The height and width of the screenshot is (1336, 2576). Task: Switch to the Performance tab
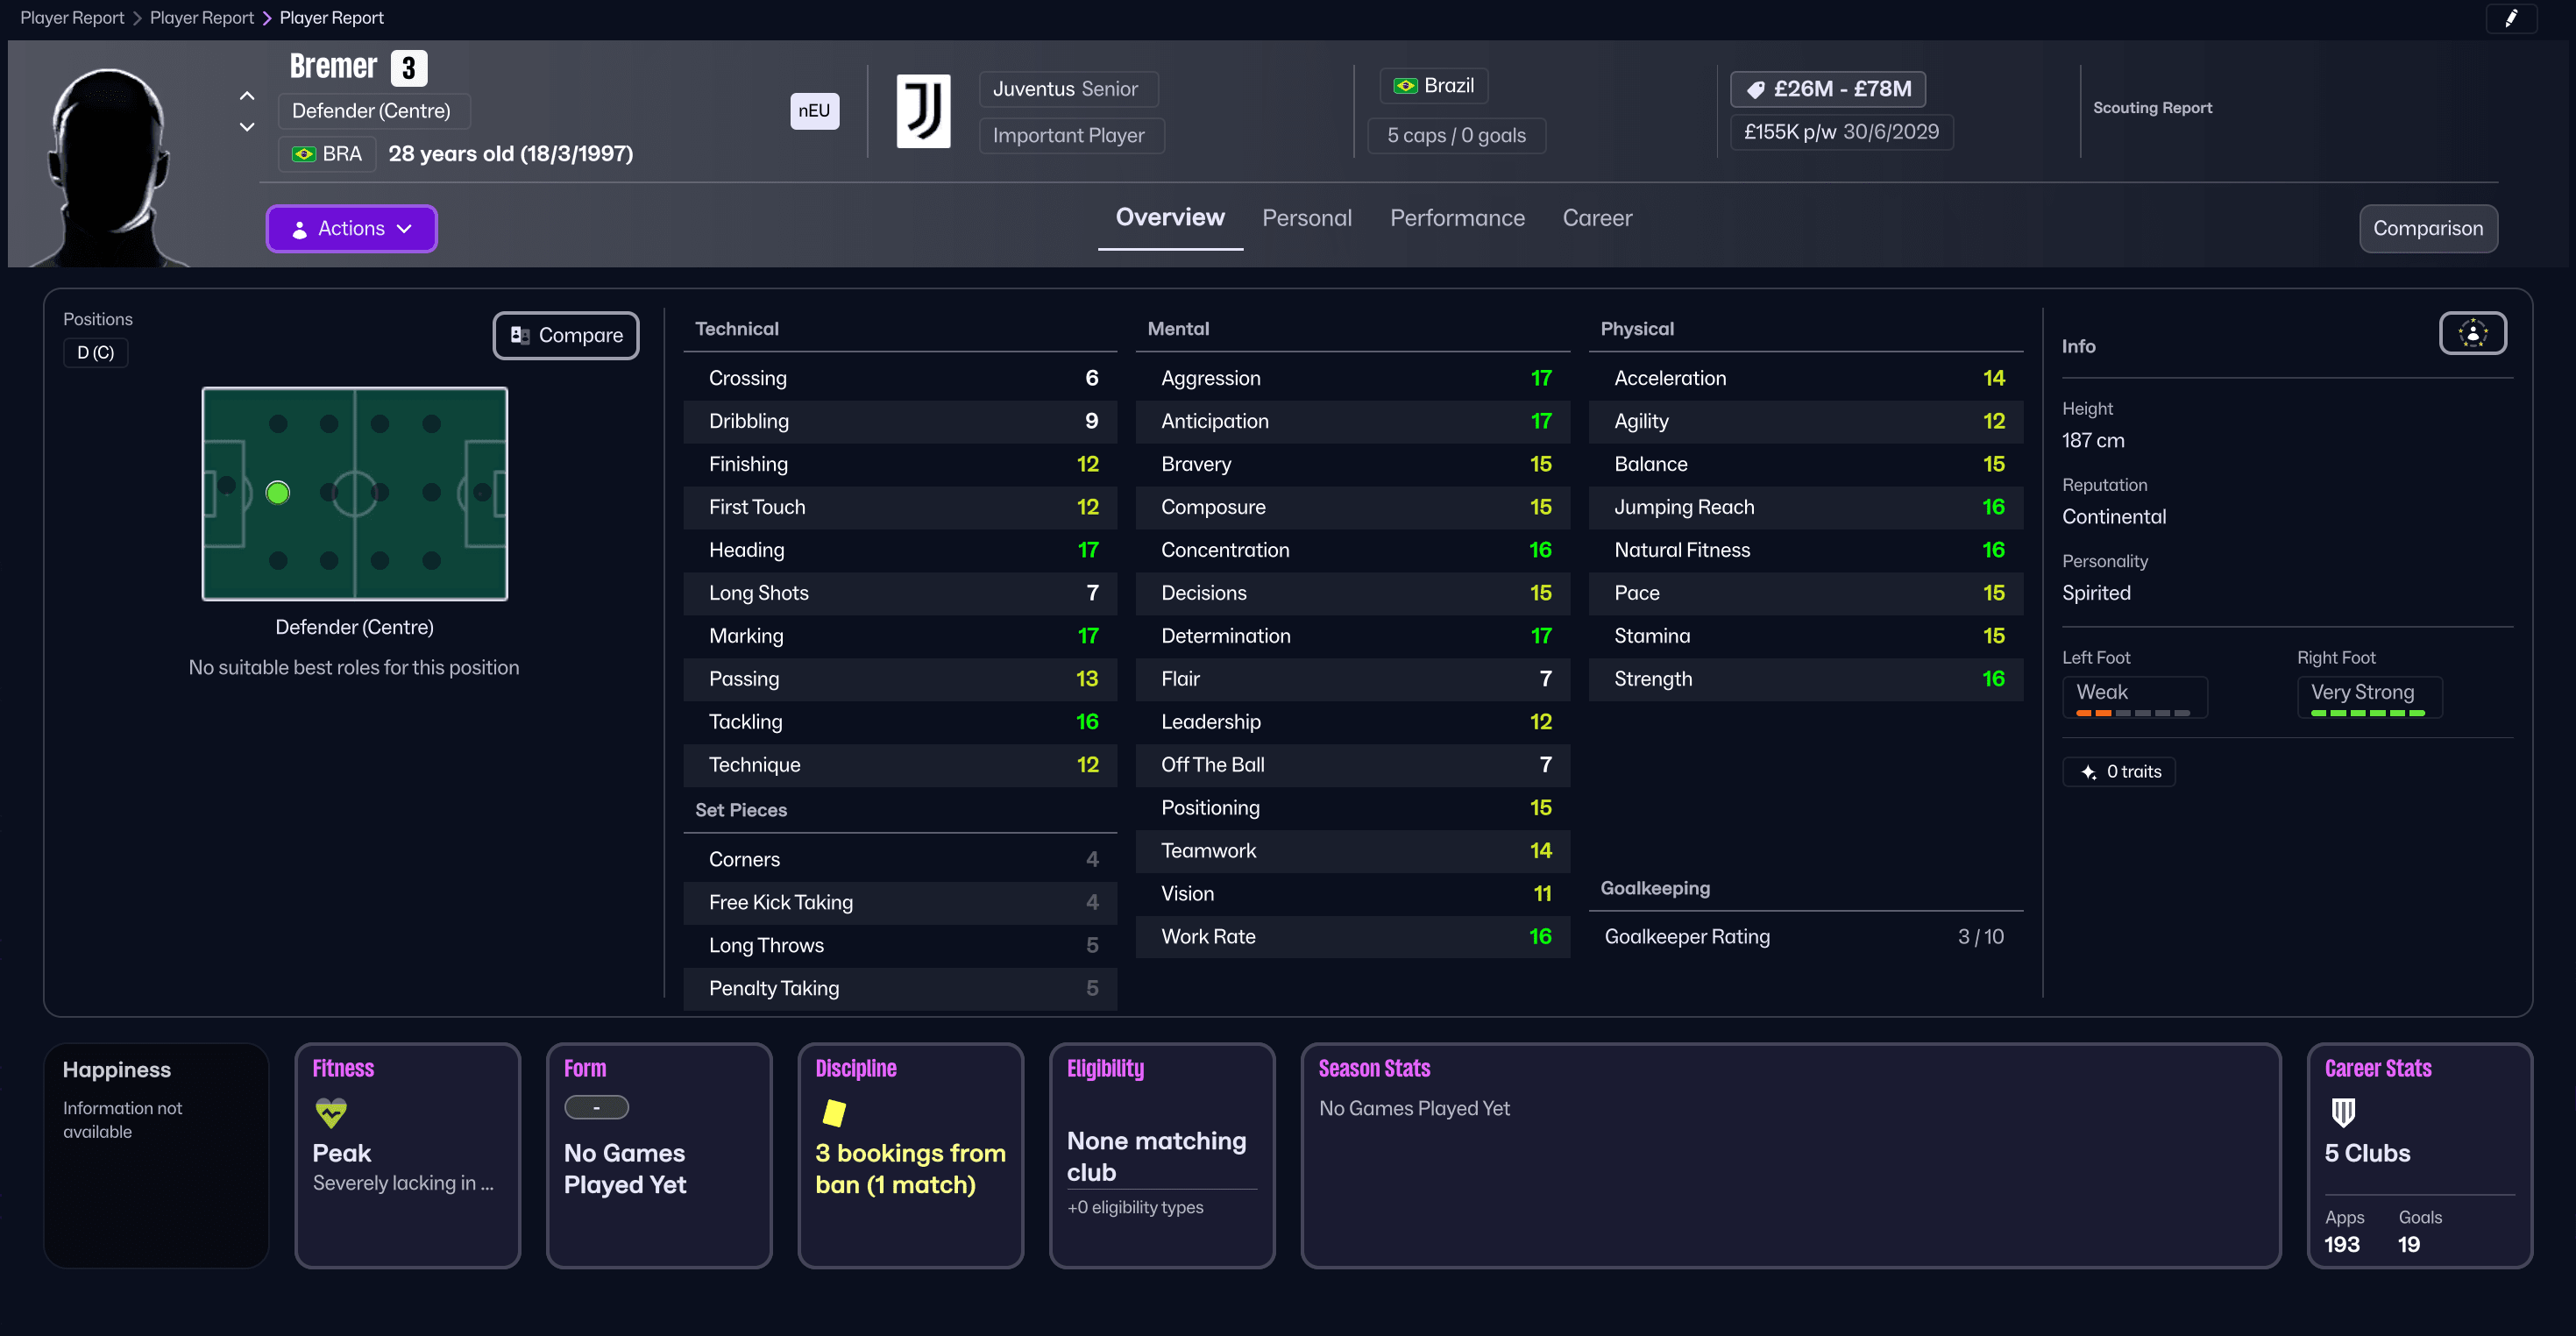pos(1456,218)
